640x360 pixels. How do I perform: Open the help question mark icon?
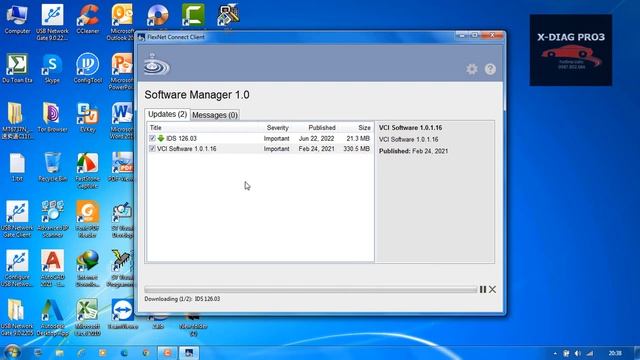click(490, 69)
